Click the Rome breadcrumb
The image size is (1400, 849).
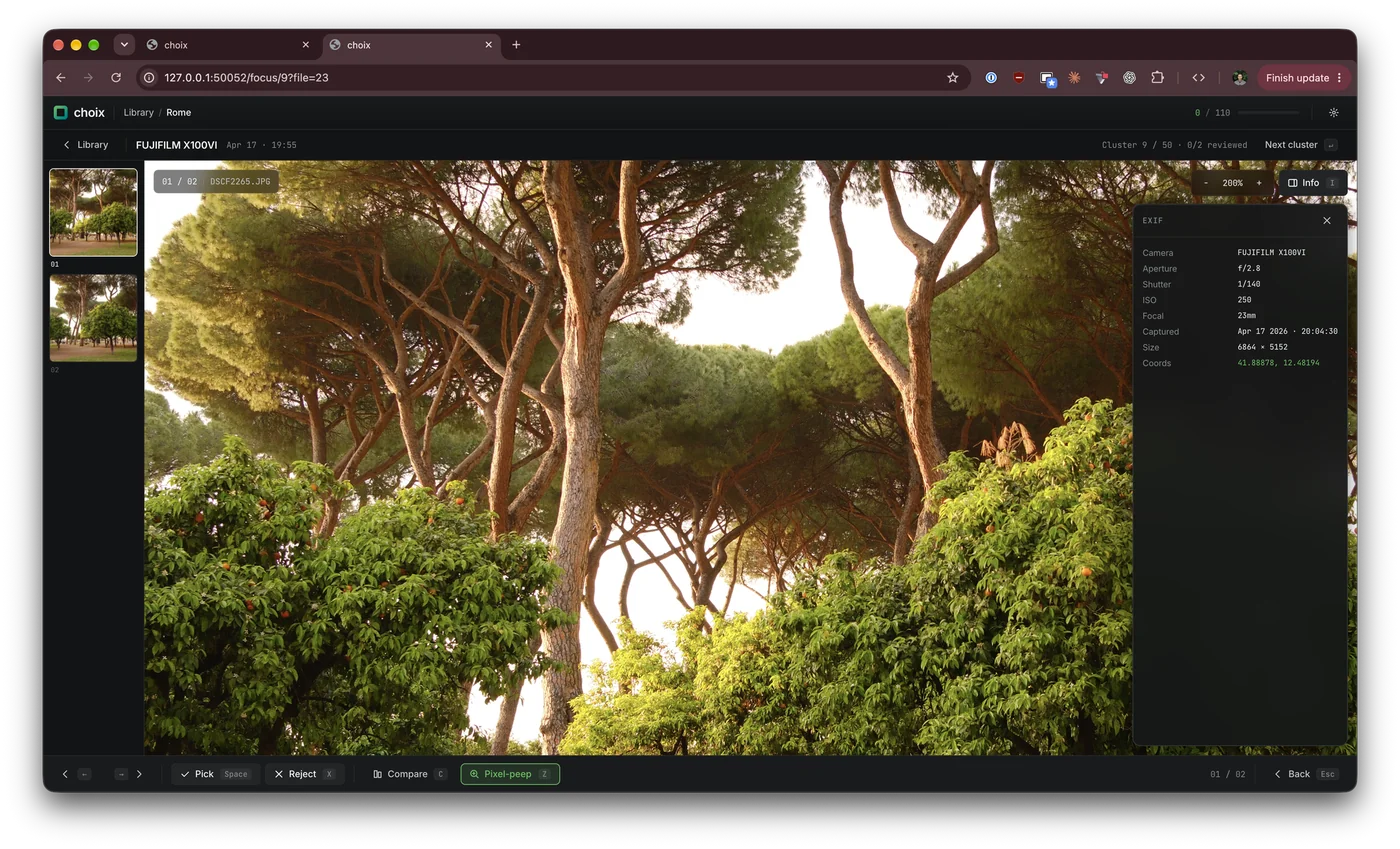[178, 113]
